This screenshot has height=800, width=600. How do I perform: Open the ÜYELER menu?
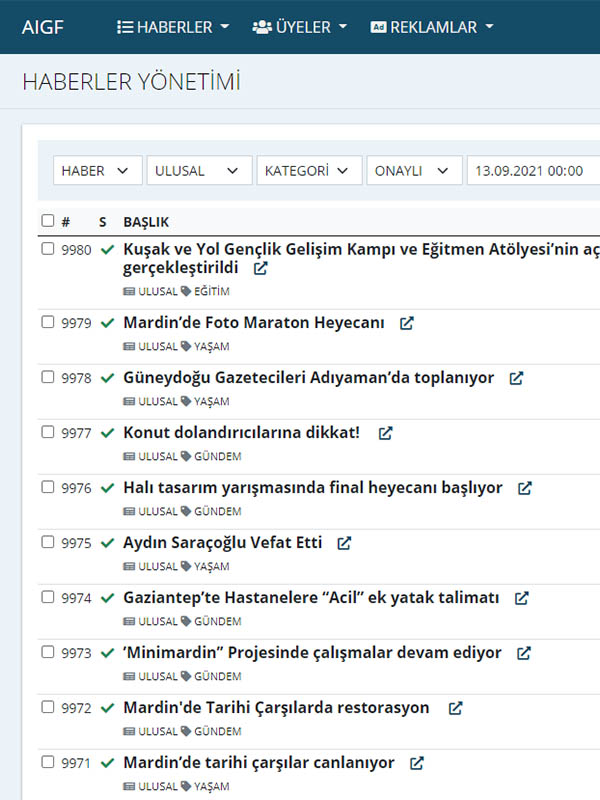pyautogui.click(x=299, y=27)
